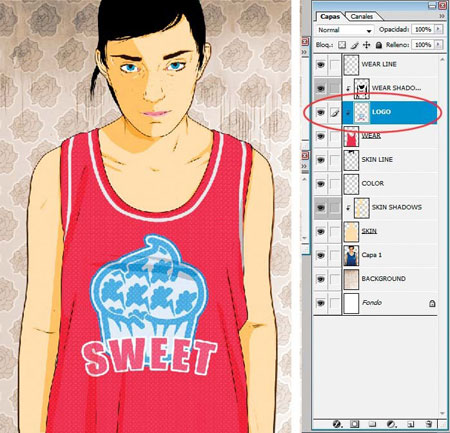Add a layer mask from the panel footer
Viewport: 450px width, 433px height.
point(355,424)
